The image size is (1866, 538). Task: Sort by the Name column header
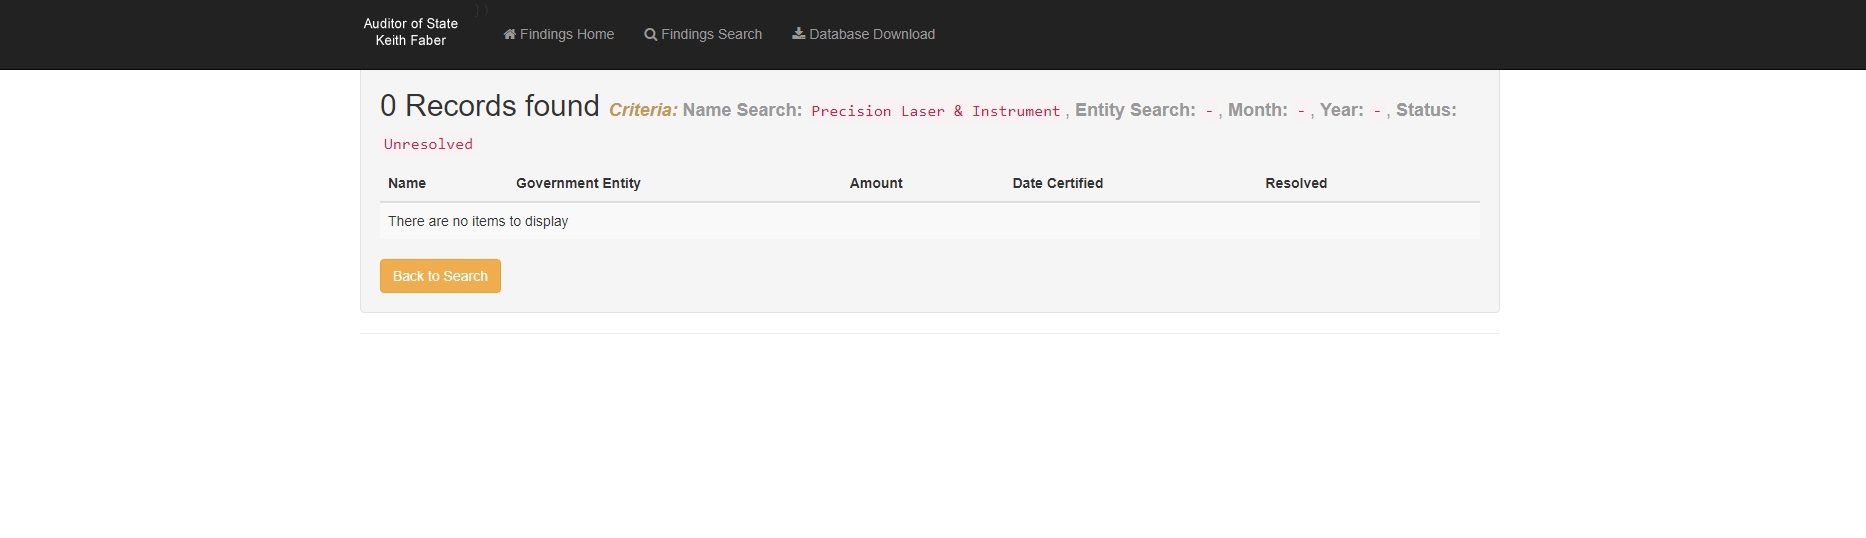click(x=407, y=183)
